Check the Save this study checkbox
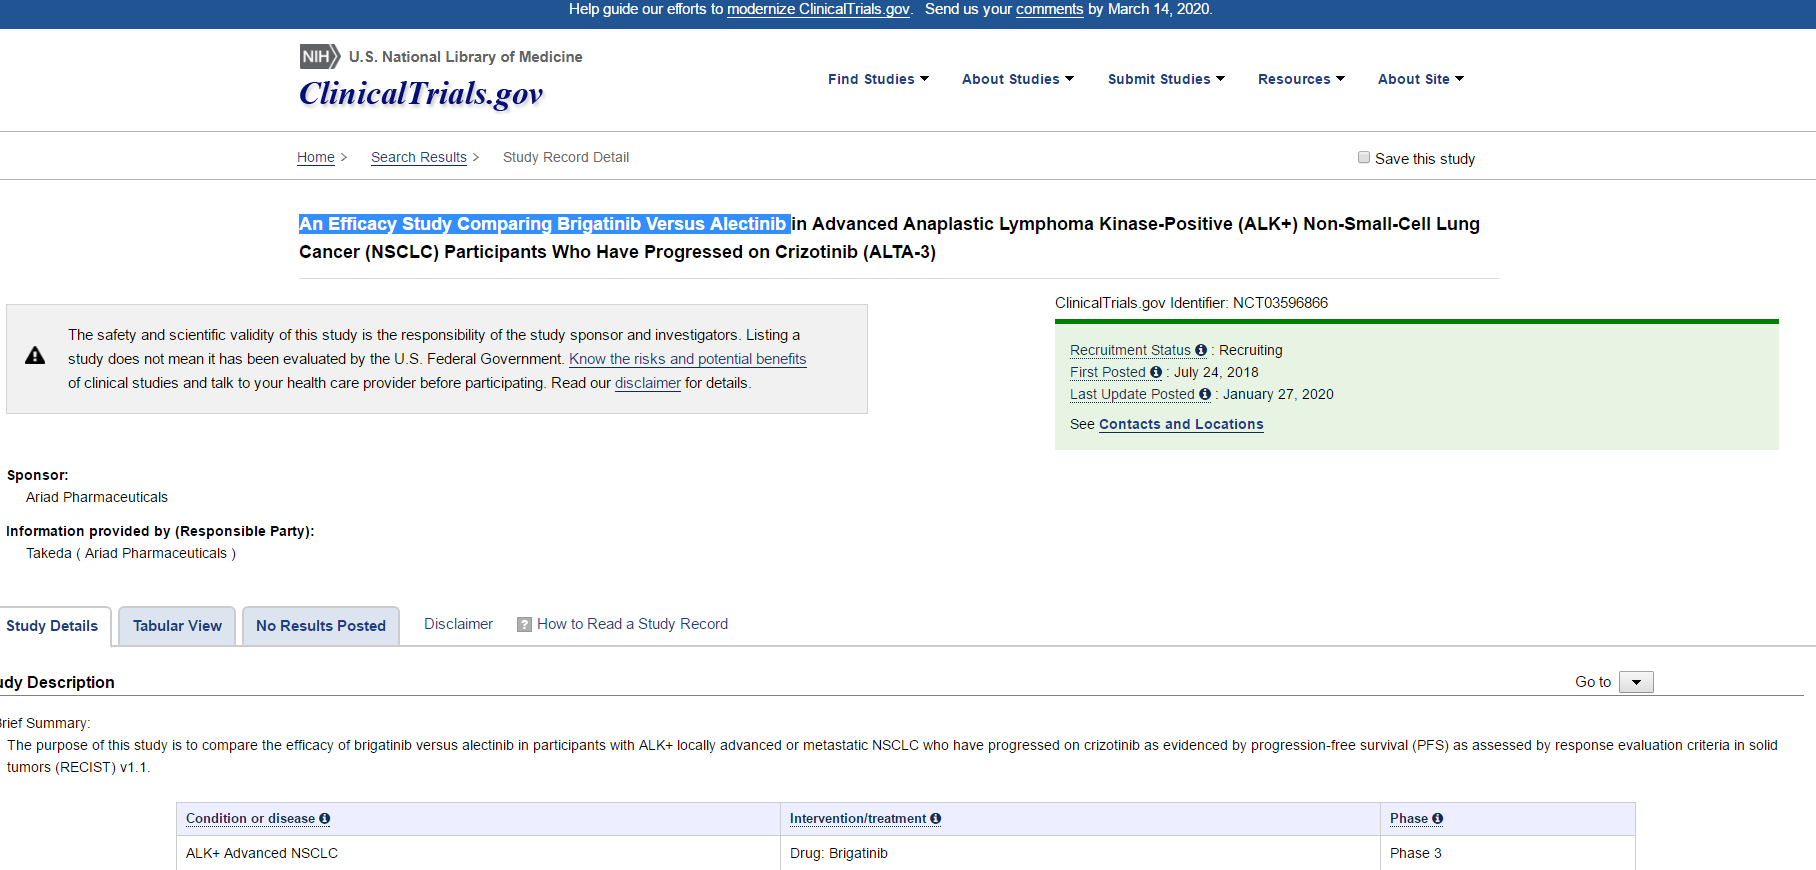The height and width of the screenshot is (870, 1816). click(1364, 157)
